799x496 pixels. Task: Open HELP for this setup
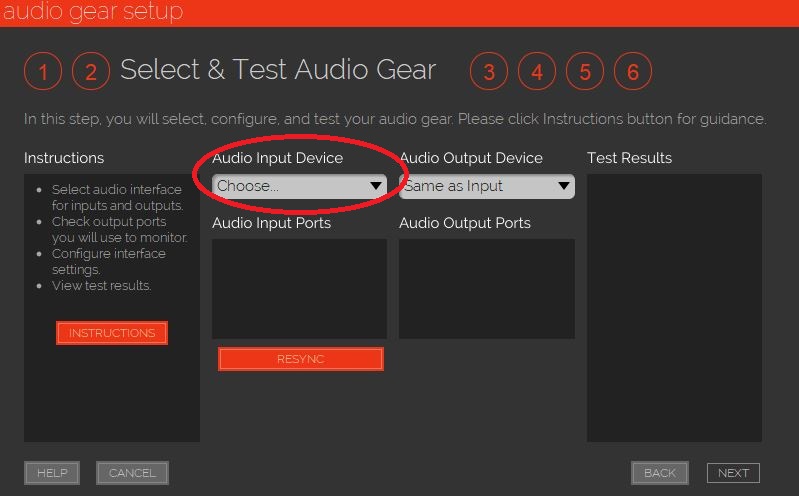click(51, 473)
